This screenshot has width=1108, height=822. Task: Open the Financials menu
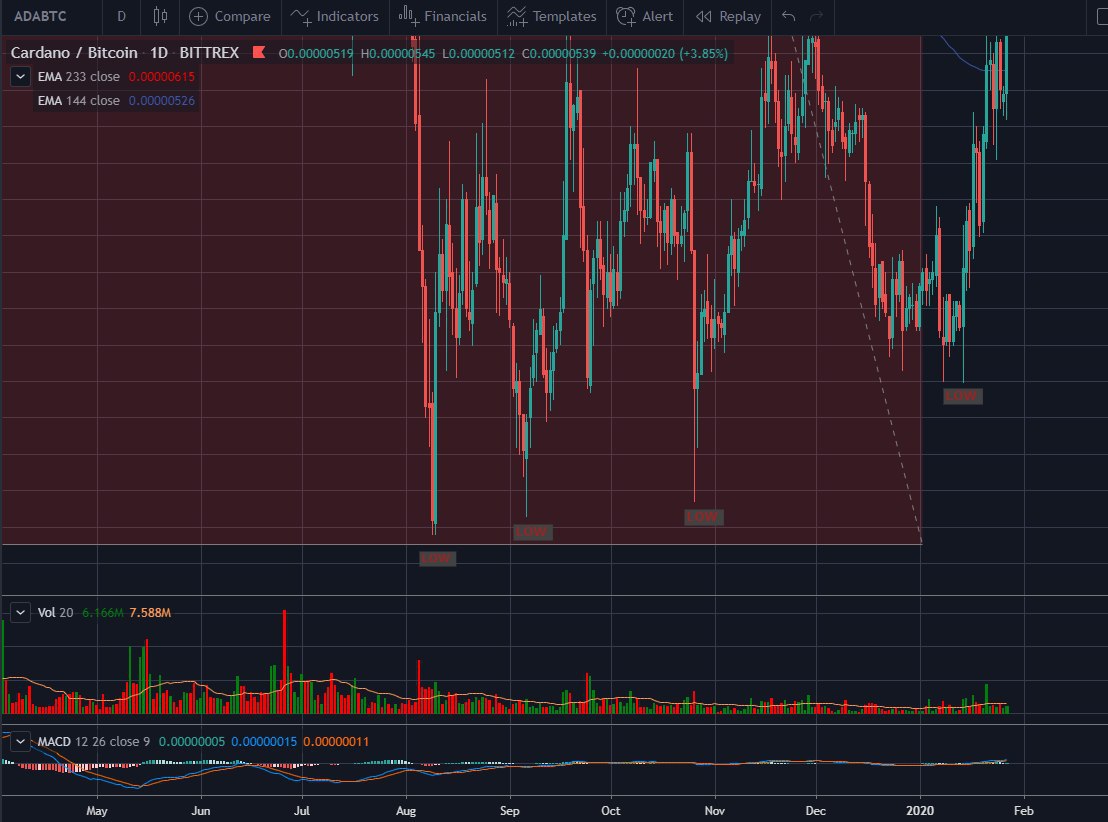tap(442, 16)
